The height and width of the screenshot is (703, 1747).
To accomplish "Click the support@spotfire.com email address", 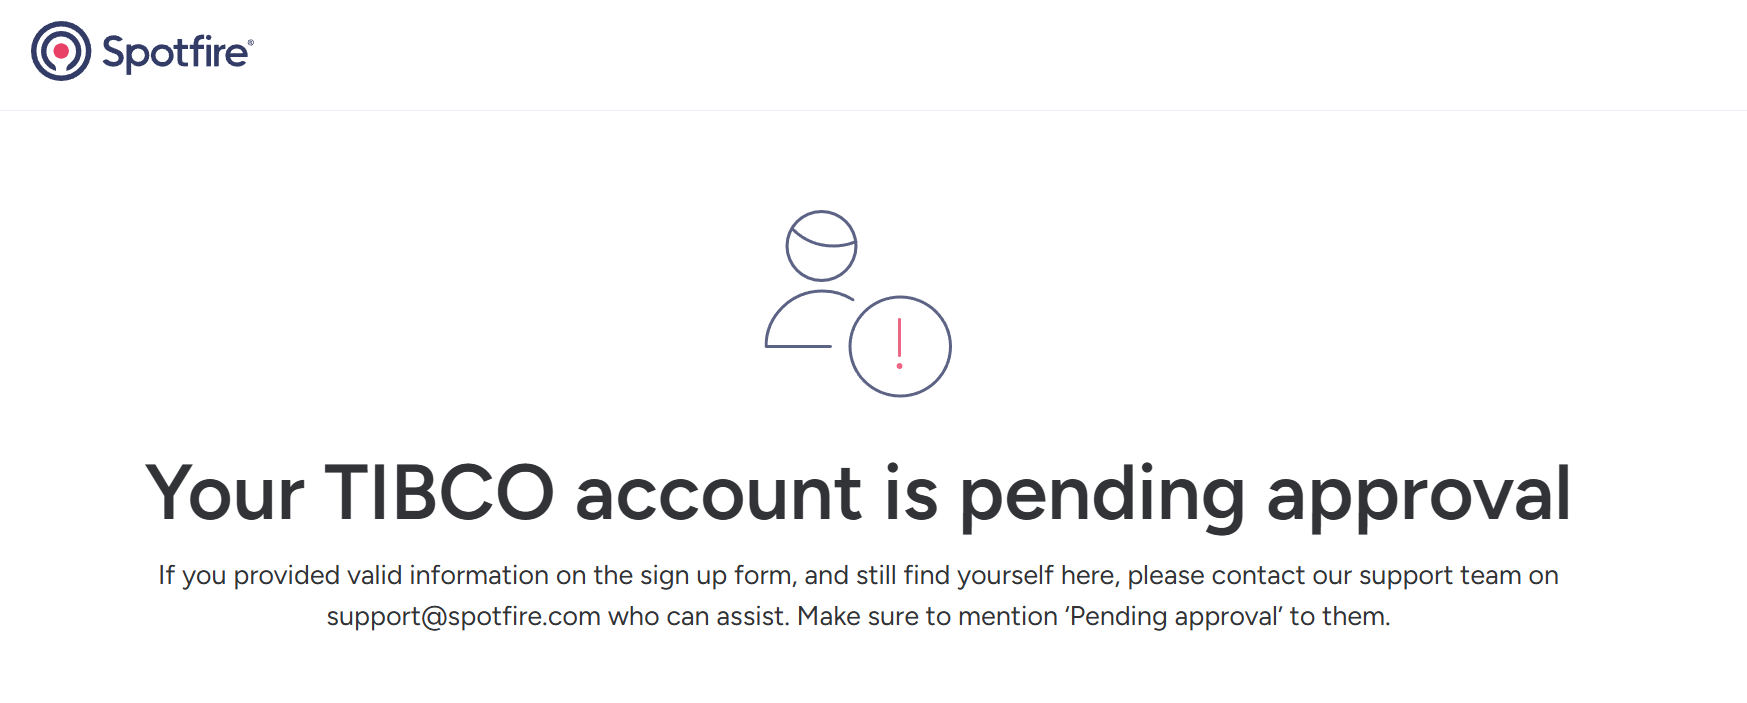I will (463, 616).
